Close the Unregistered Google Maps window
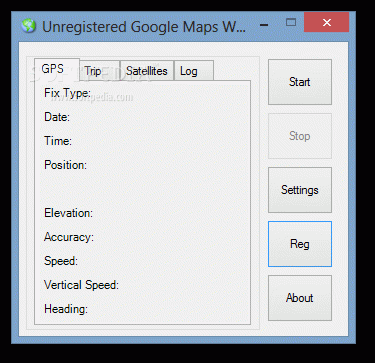 [327, 22]
